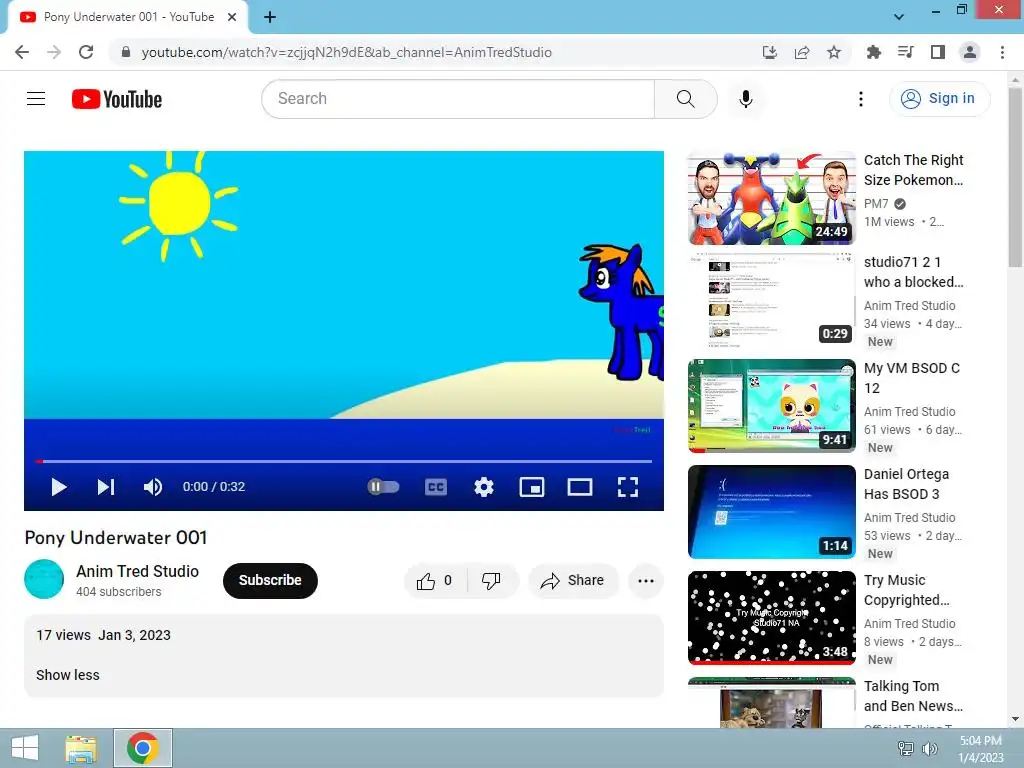The width and height of the screenshot is (1024, 768).
Task: Enter full screen mode
Action: click(x=628, y=487)
